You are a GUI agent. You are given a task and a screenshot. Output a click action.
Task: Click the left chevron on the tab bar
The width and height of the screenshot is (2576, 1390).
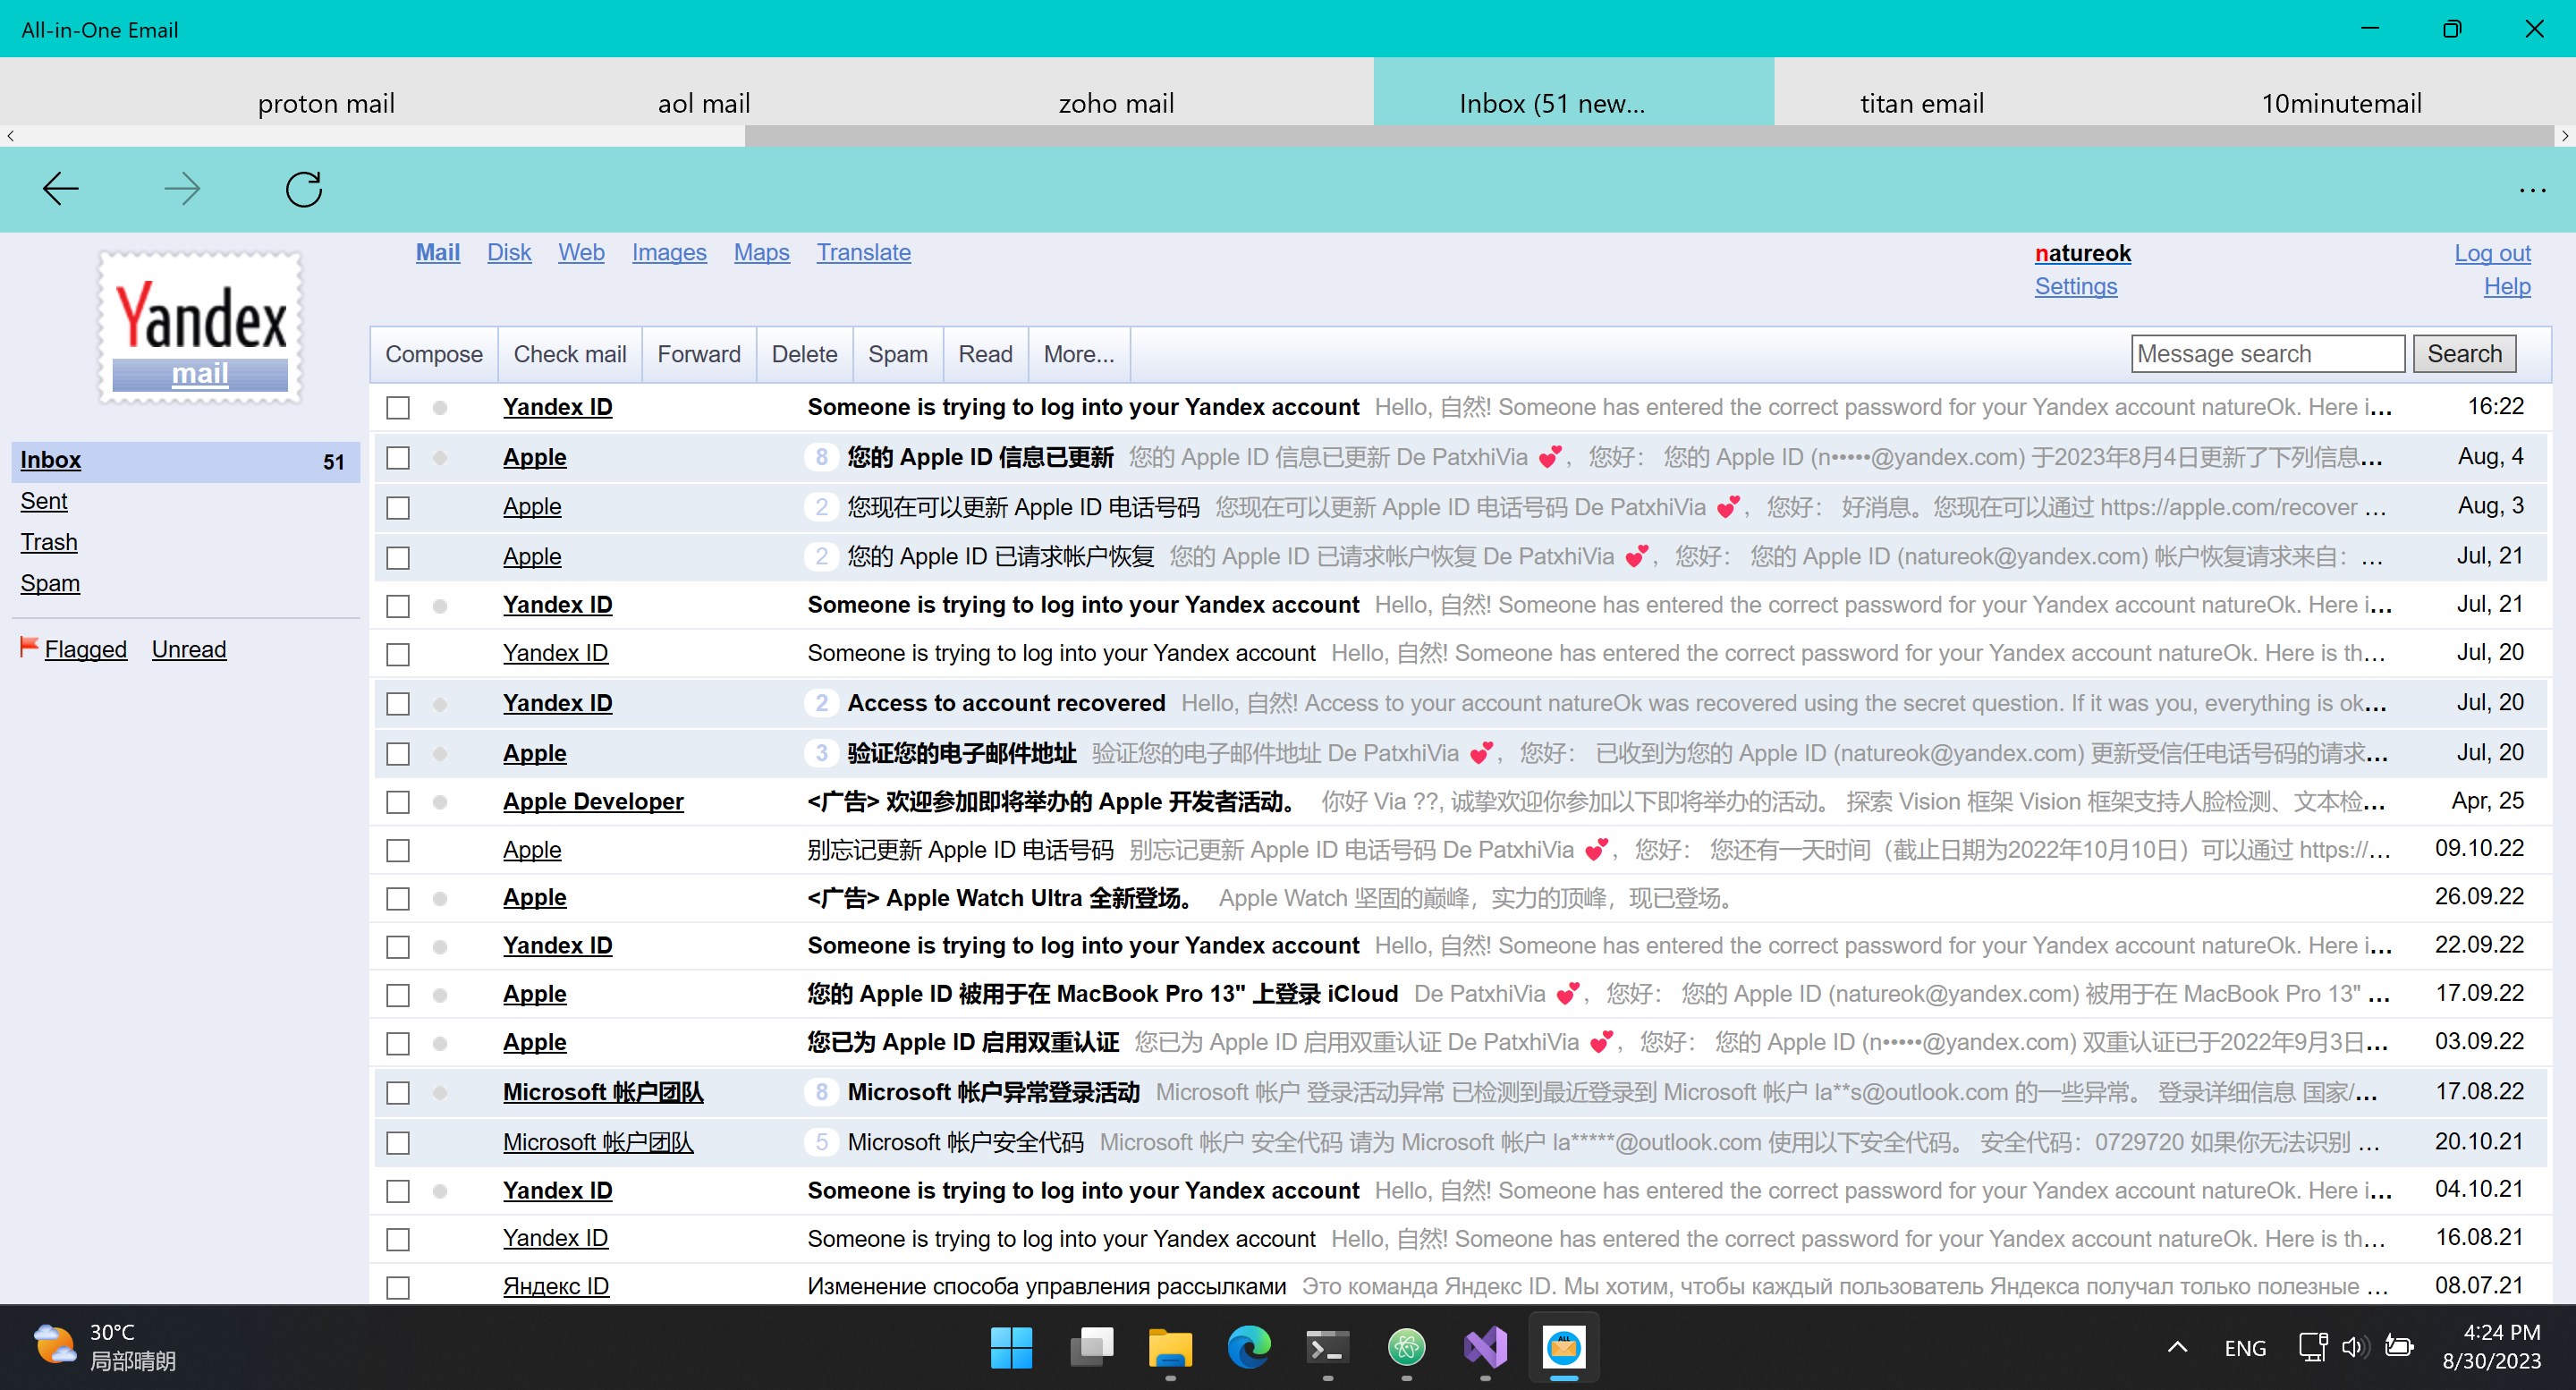point(10,136)
